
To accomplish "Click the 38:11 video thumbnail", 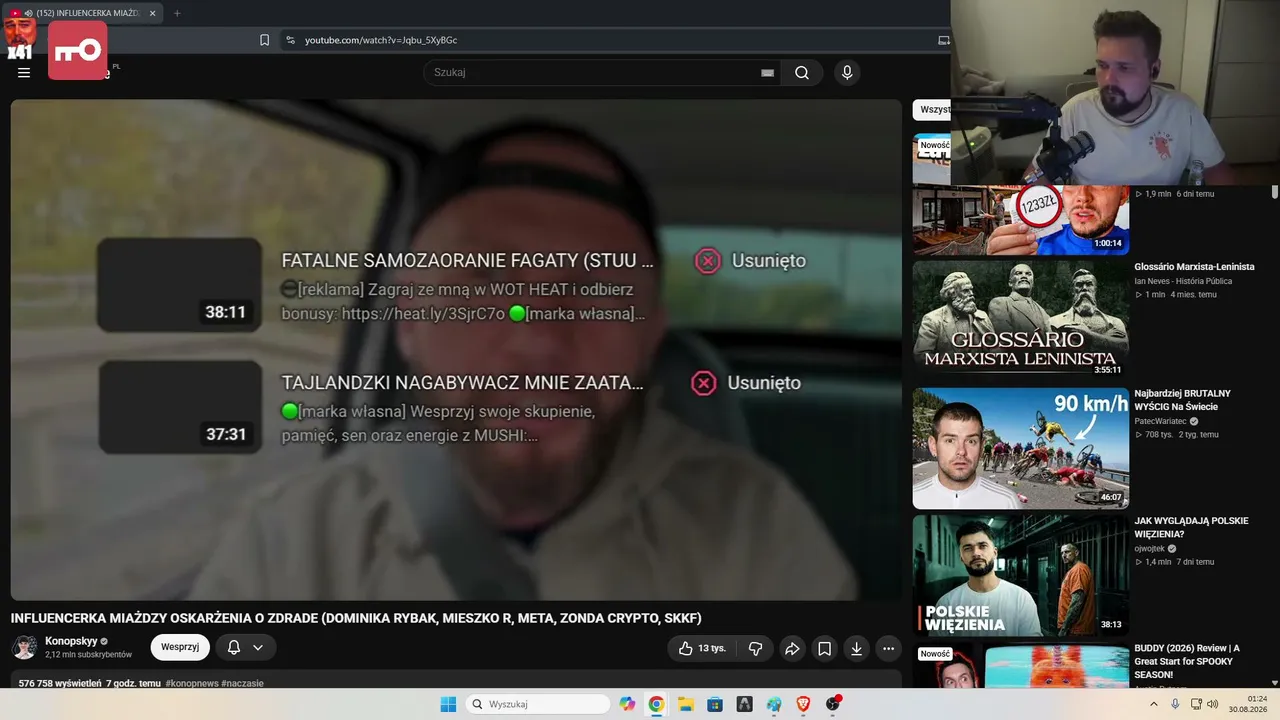I will [x=179, y=285].
